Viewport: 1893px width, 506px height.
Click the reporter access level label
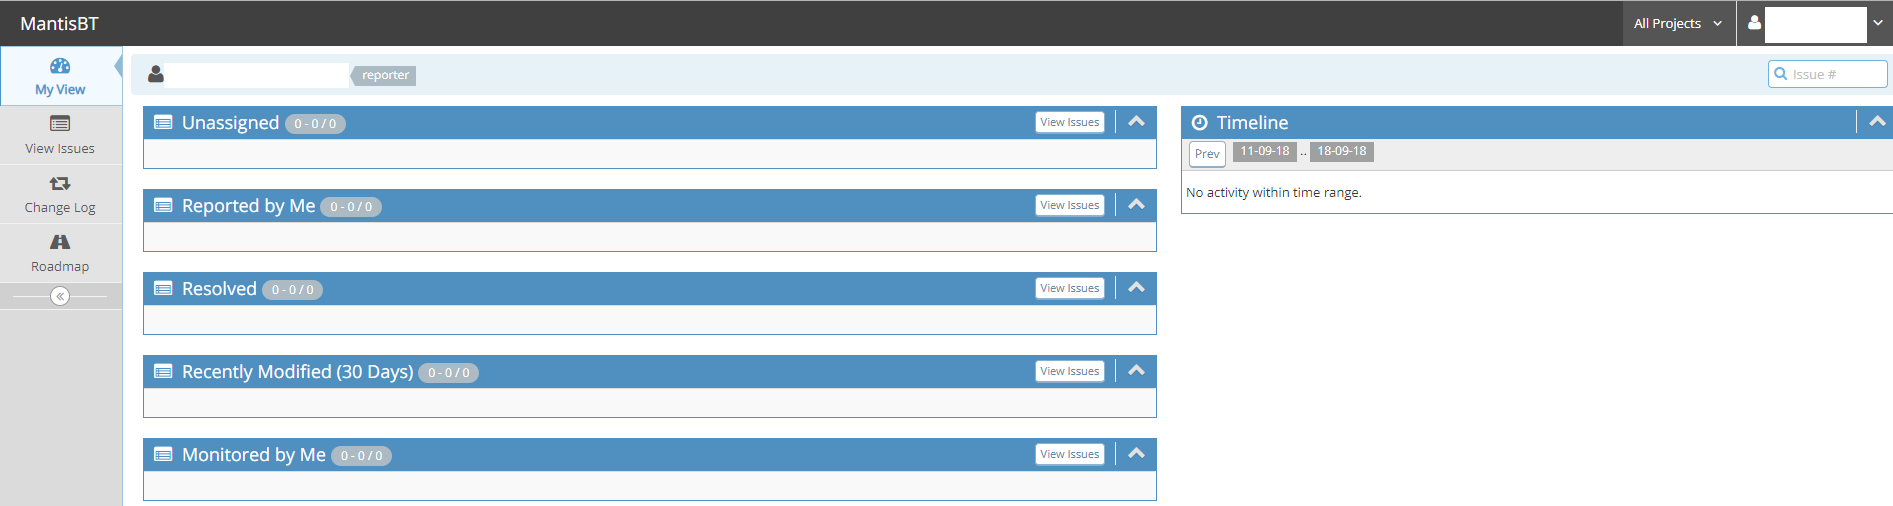(385, 75)
